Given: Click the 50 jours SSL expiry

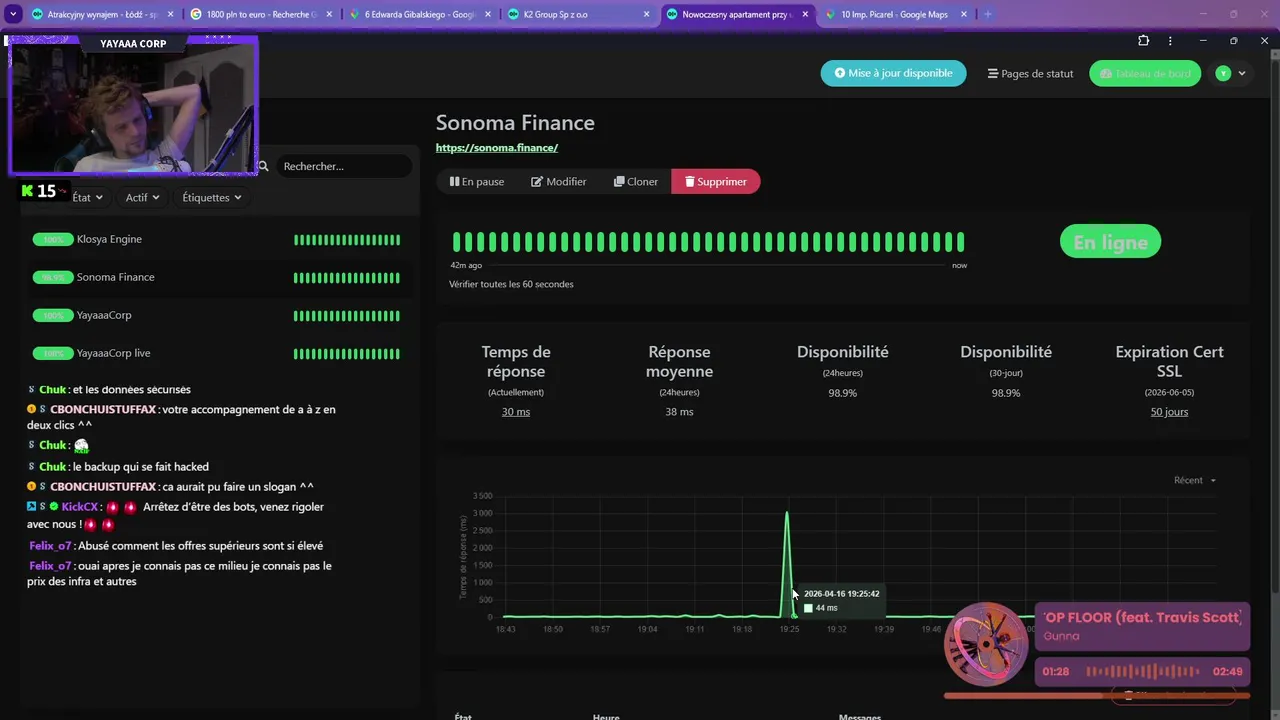Looking at the screenshot, I should [x=1169, y=412].
